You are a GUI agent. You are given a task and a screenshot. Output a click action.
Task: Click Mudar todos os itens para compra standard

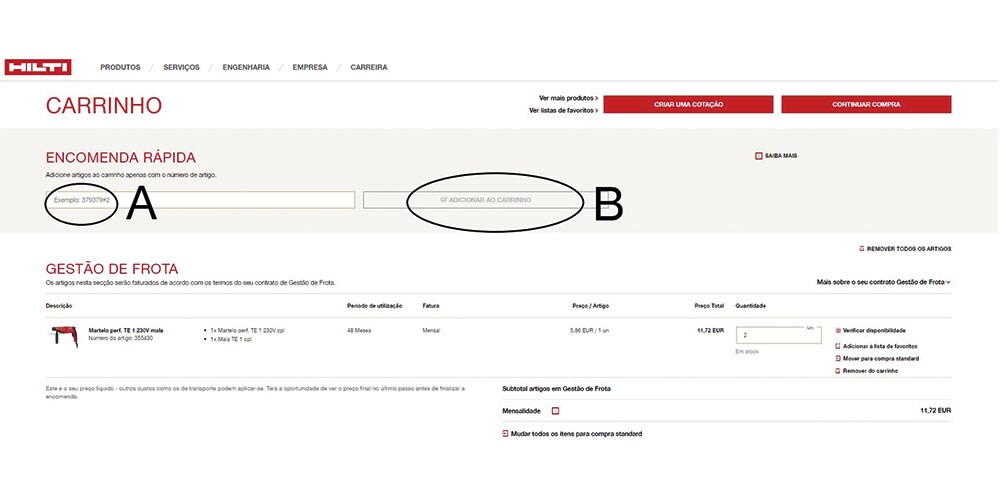tap(572, 434)
